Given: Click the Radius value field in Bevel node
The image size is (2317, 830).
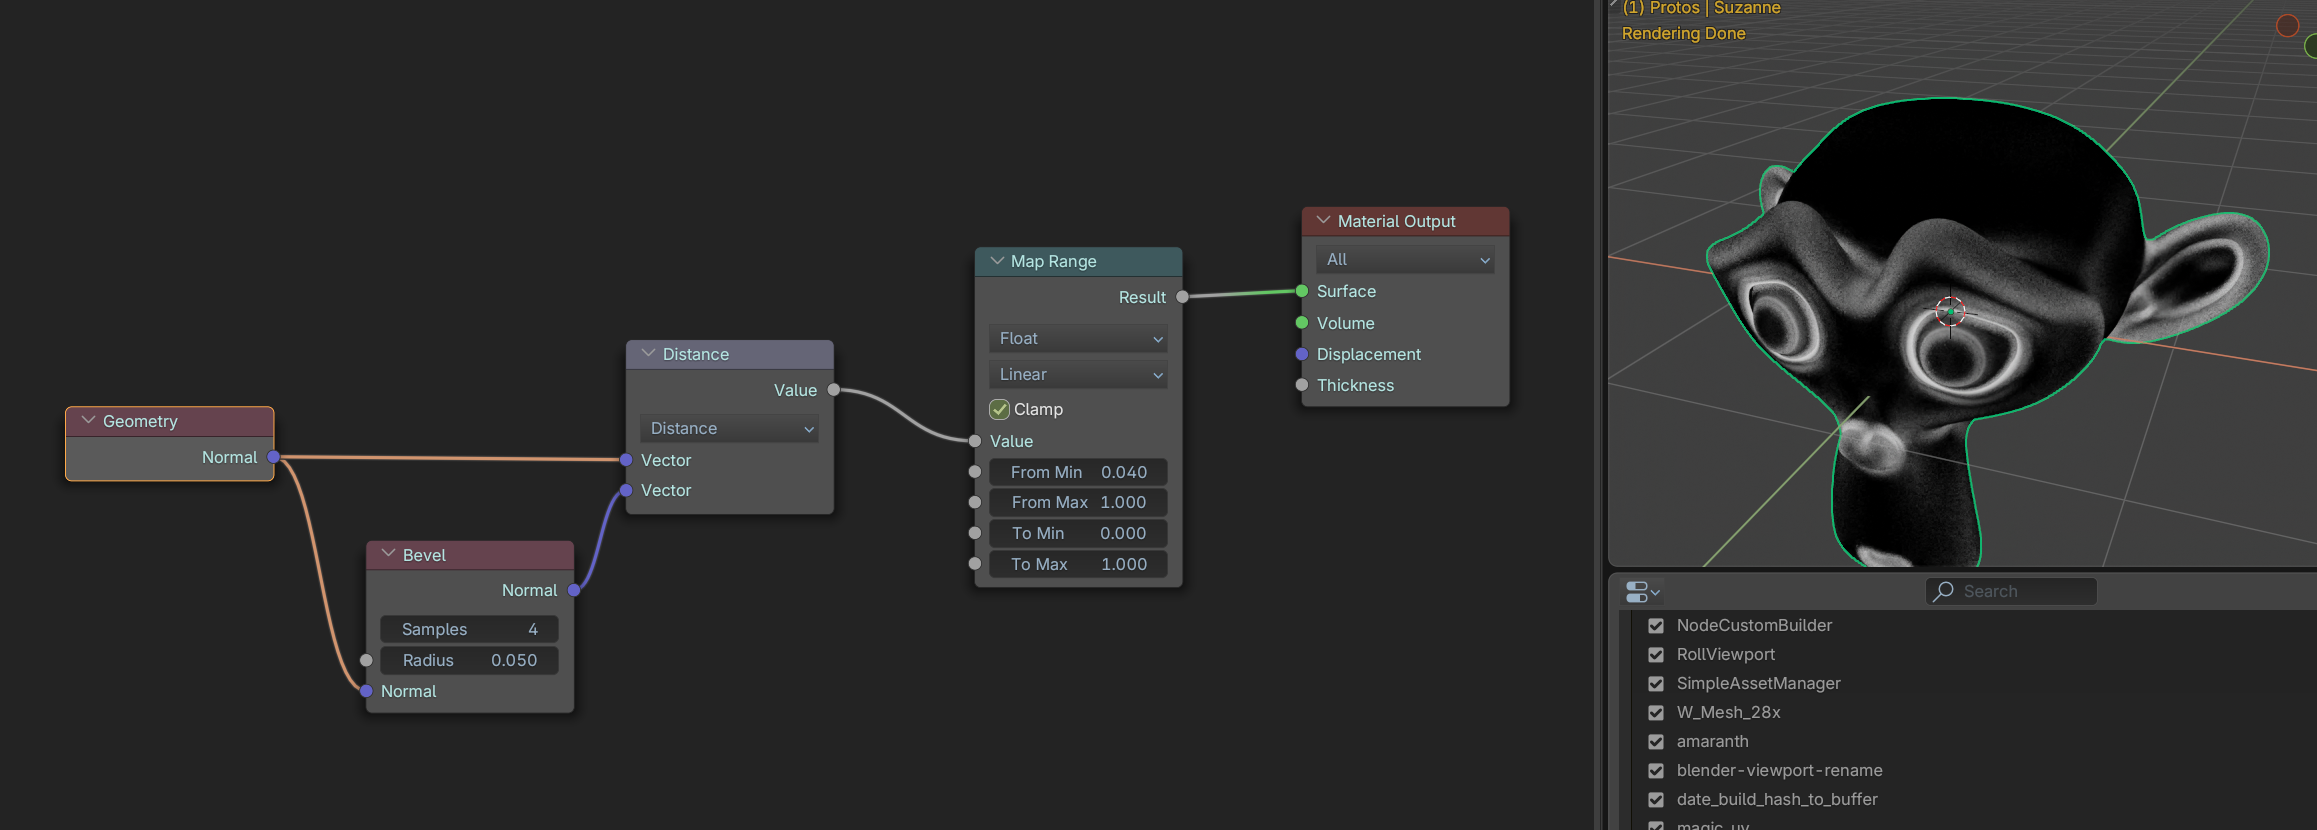Looking at the screenshot, I should click(x=469, y=660).
